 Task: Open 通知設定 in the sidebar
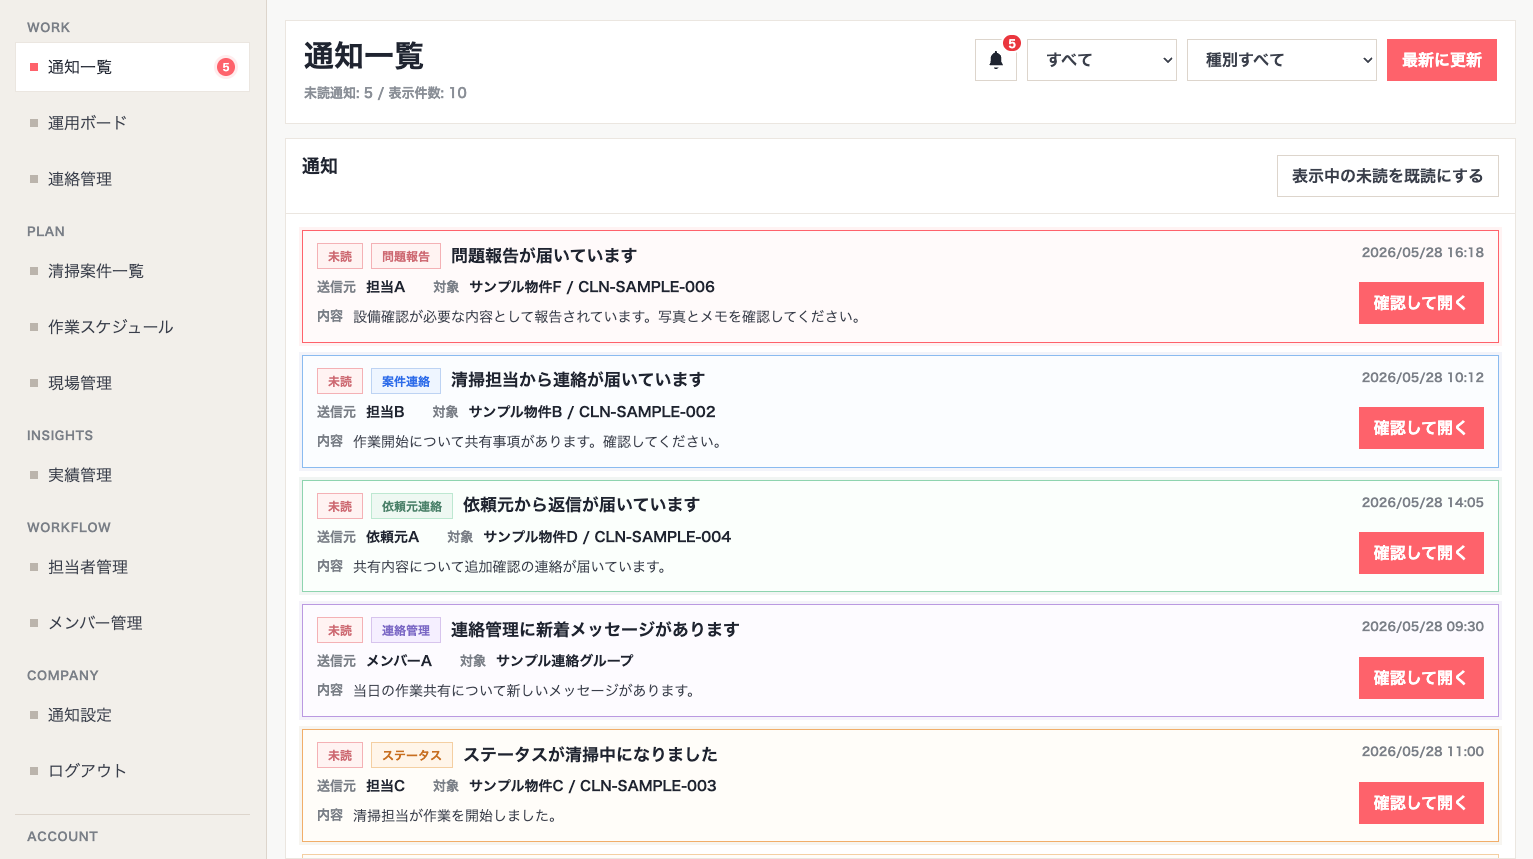pos(132,715)
